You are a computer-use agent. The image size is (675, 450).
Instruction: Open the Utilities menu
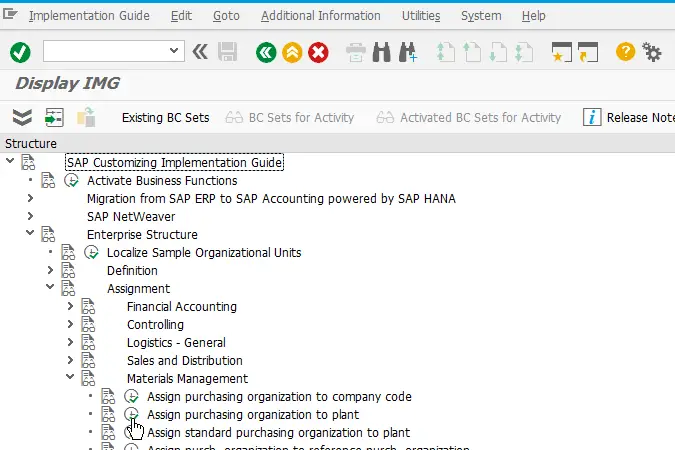click(x=421, y=16)
